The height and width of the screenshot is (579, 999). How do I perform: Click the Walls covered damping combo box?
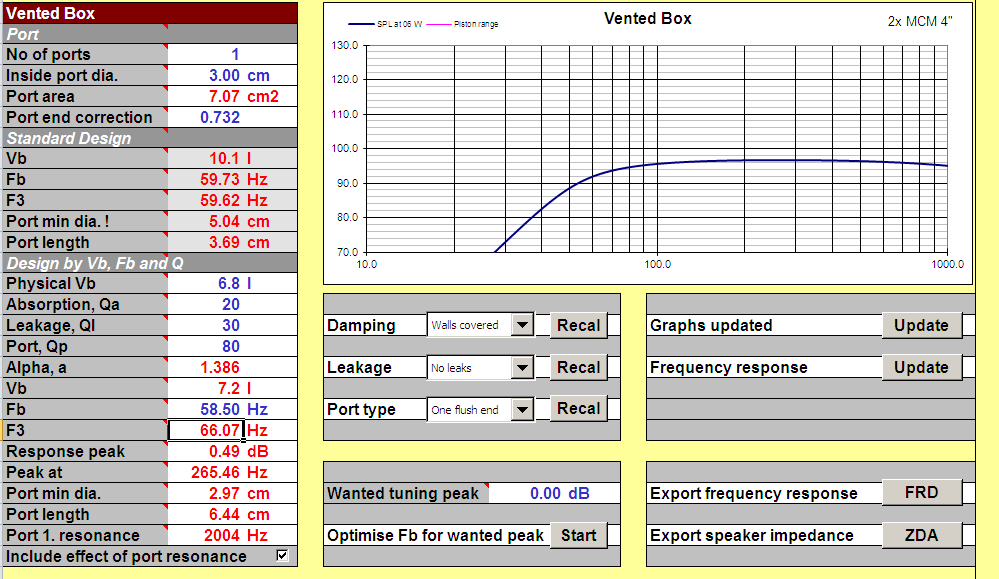click(480, 325)
